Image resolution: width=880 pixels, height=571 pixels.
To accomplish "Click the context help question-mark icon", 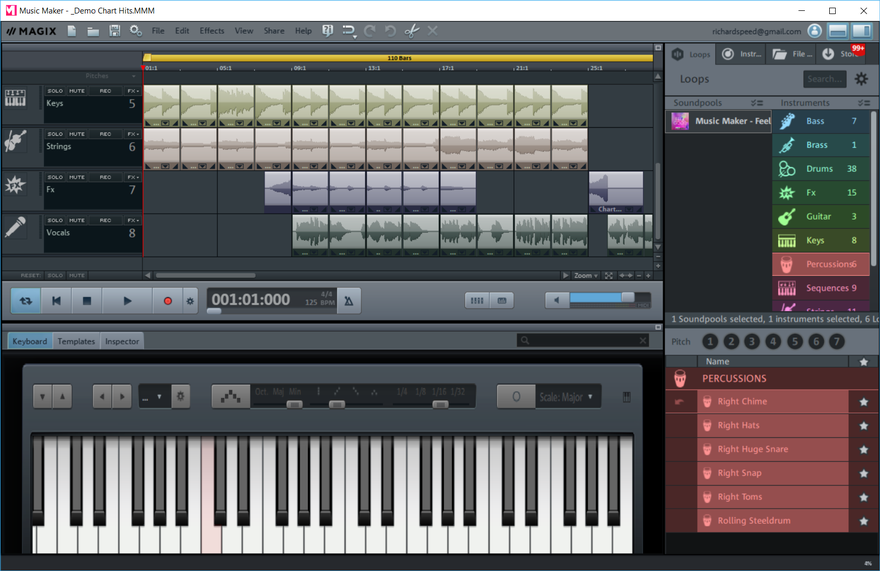I will click(328, 31).
